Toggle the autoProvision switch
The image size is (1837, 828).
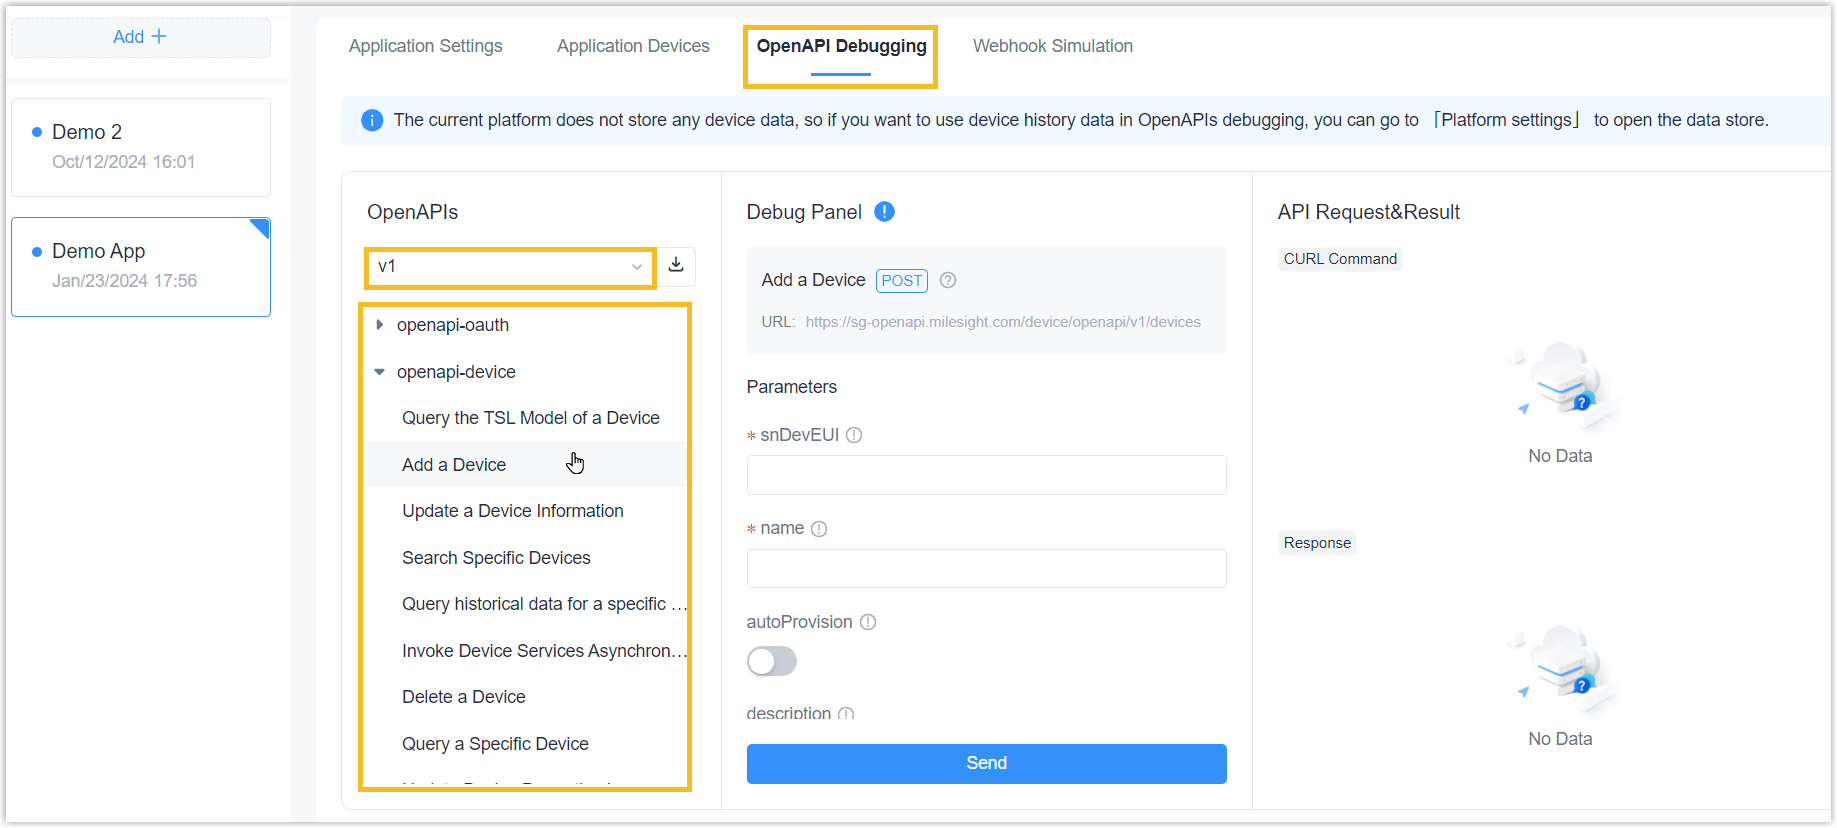[772, 661]
